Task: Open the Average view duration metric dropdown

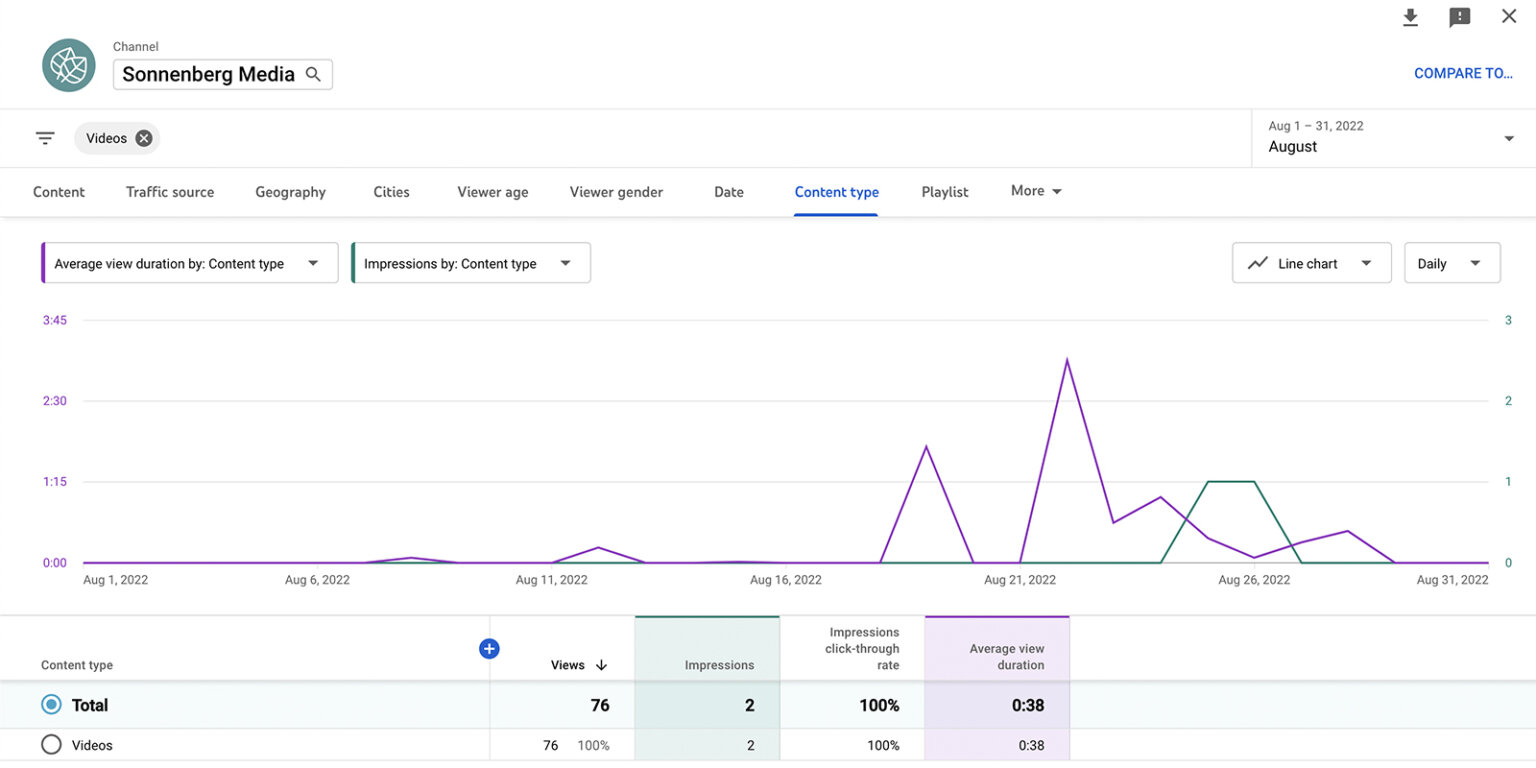Action: tap(188, 262)
